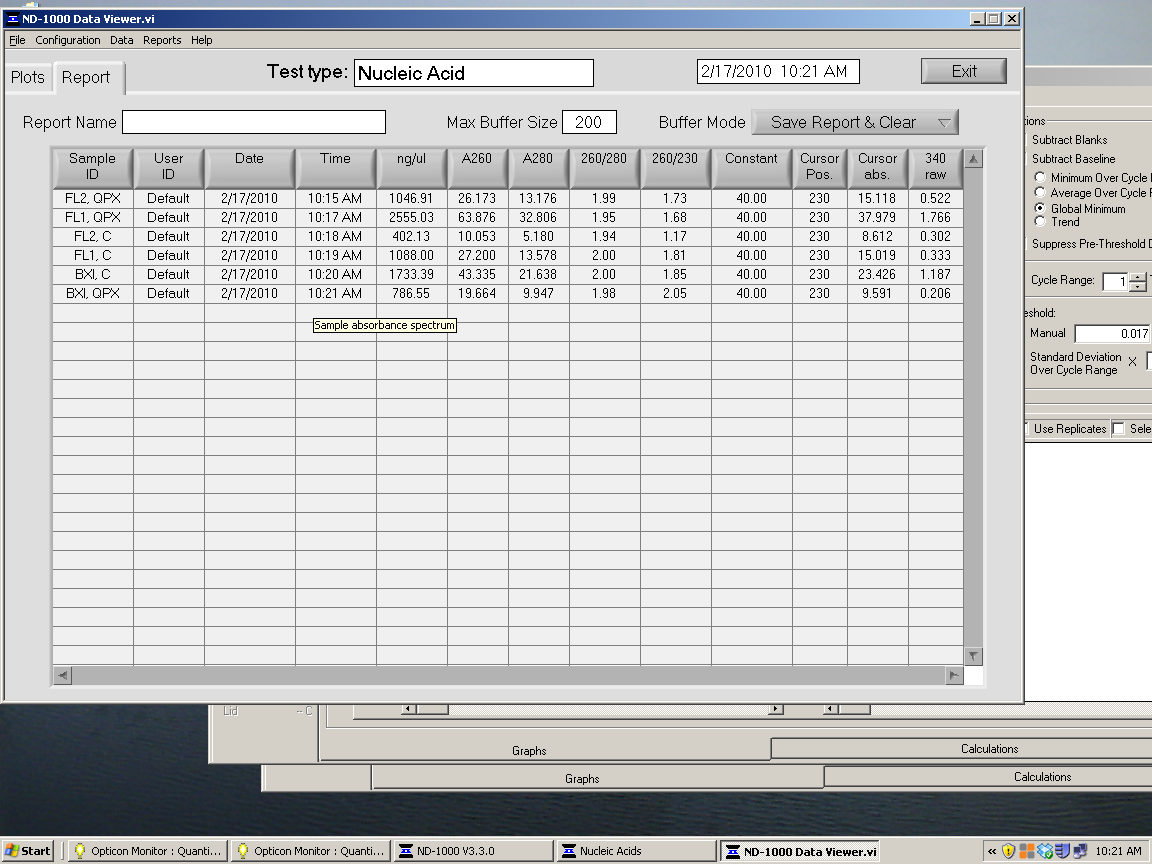Open the Windows Security Alerts tray icon
1152x864 pixels.
click(1009, 851)
